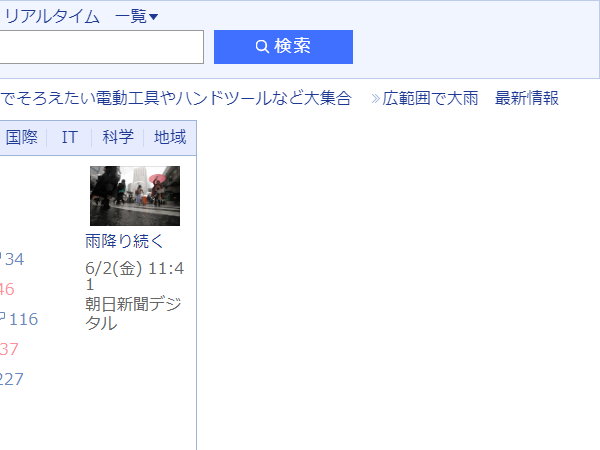The height and width of the screenshot is (450, 600).
Task: Open the 電動工具やハンドツール promo link
Action: point(176,98)
